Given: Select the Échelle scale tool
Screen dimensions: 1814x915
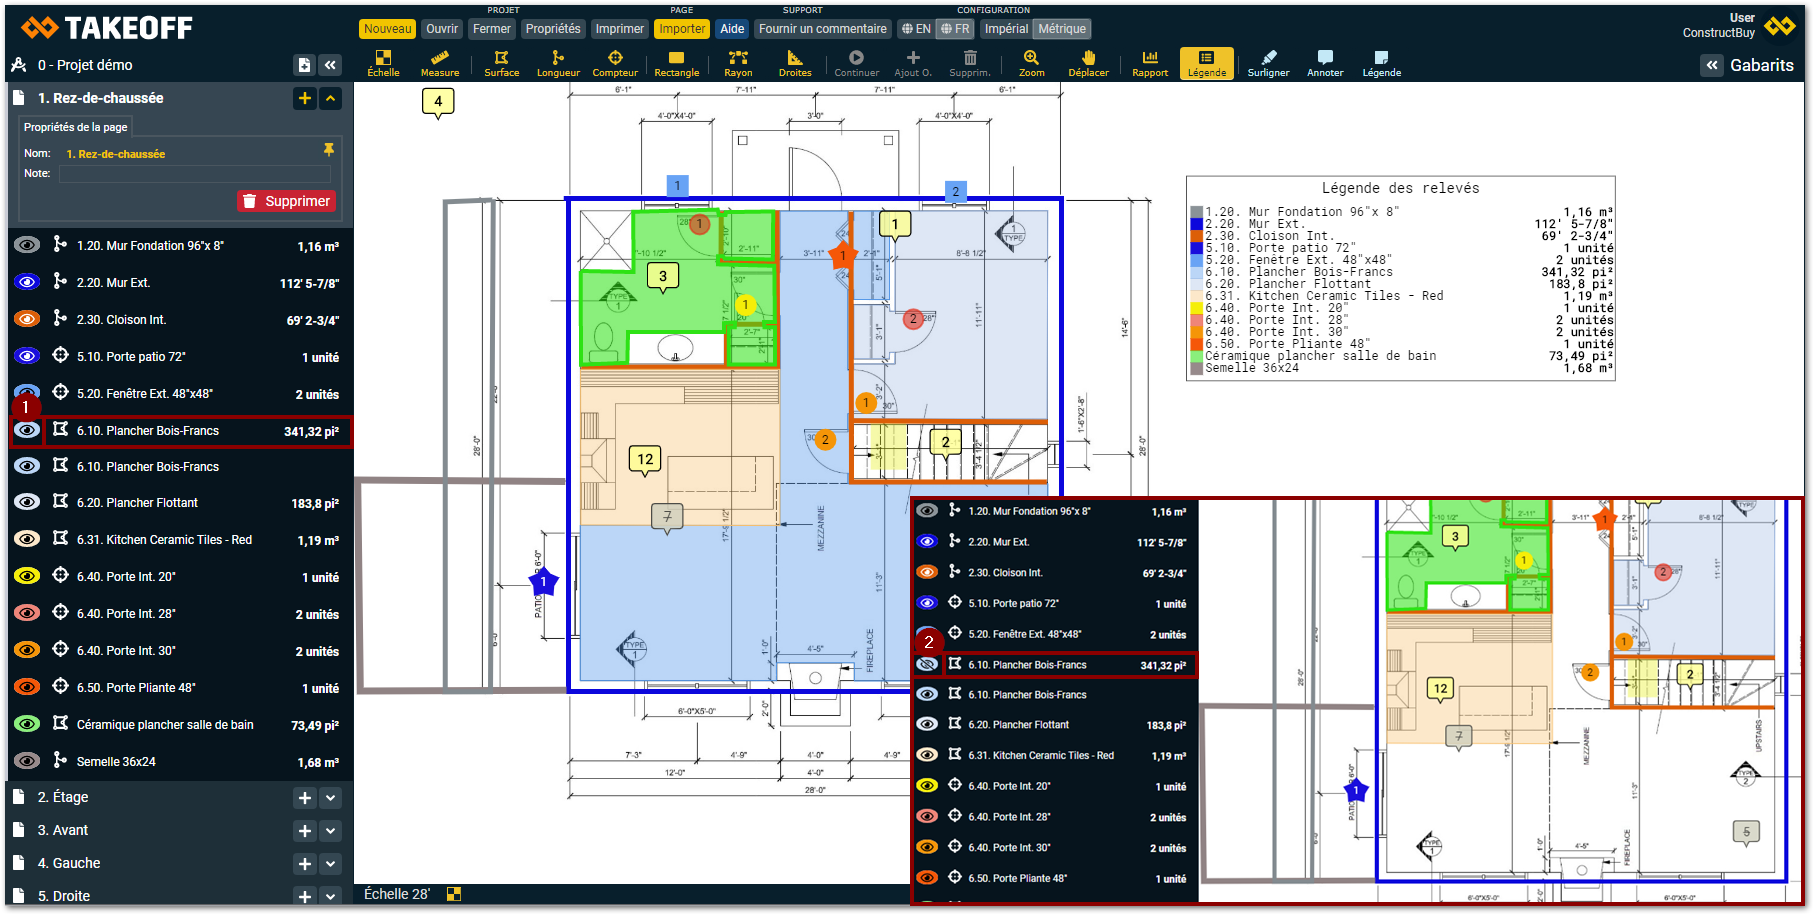Looking at the screenshot, I should [x=383, y=63].
